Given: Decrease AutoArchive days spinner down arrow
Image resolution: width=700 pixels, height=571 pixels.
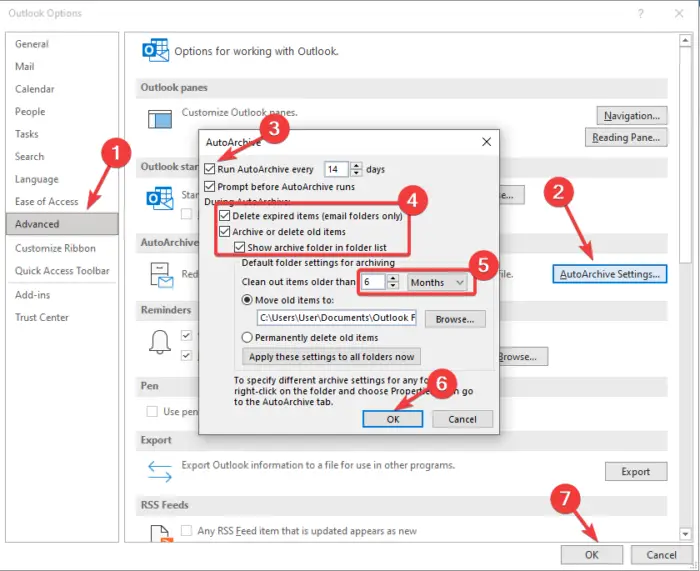Looking at the screenshot, I should 356,173.
